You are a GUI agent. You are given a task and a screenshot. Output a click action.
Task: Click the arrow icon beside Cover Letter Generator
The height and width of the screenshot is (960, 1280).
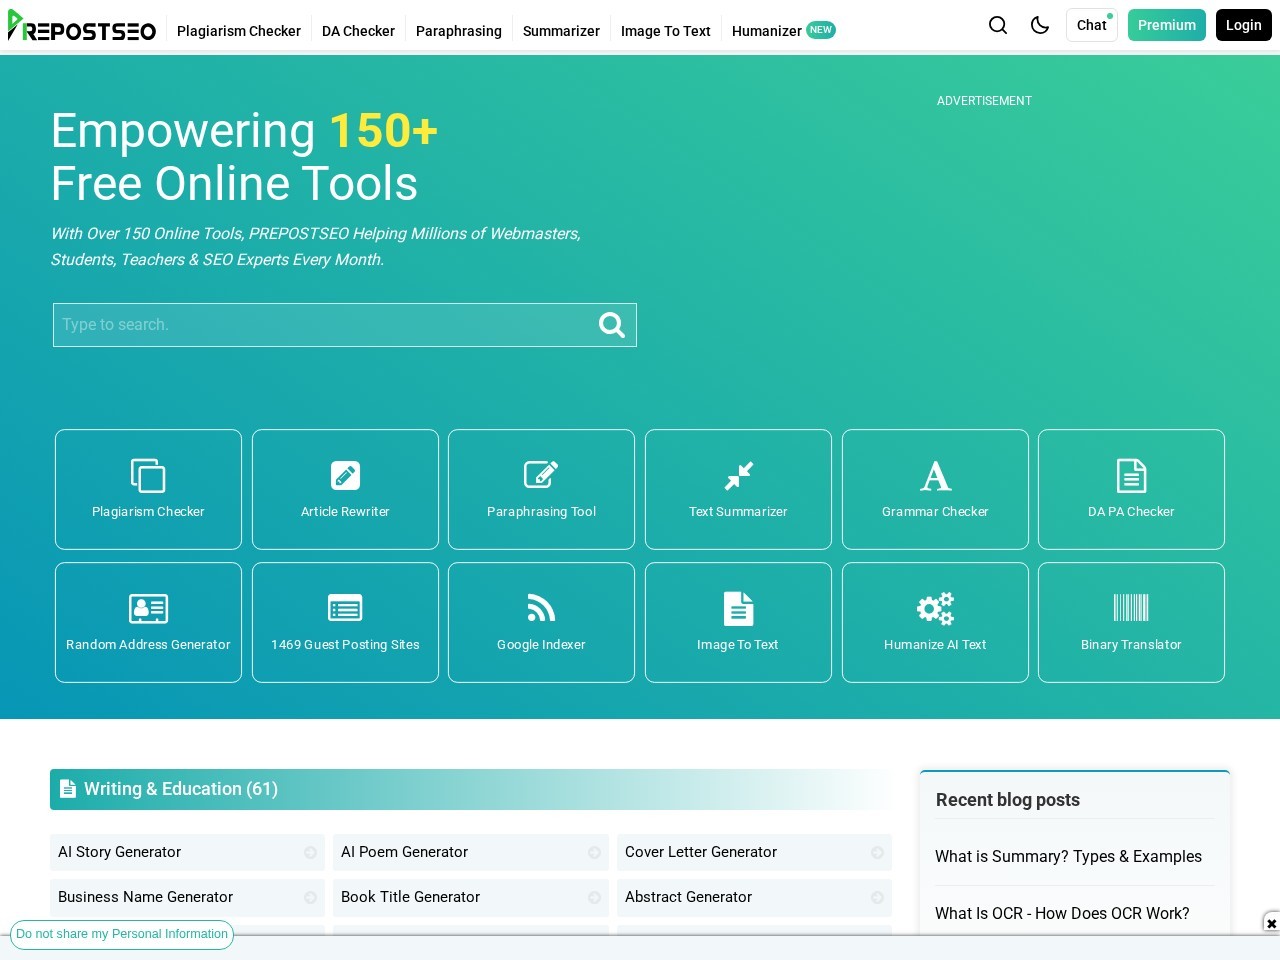coord(877,853)
